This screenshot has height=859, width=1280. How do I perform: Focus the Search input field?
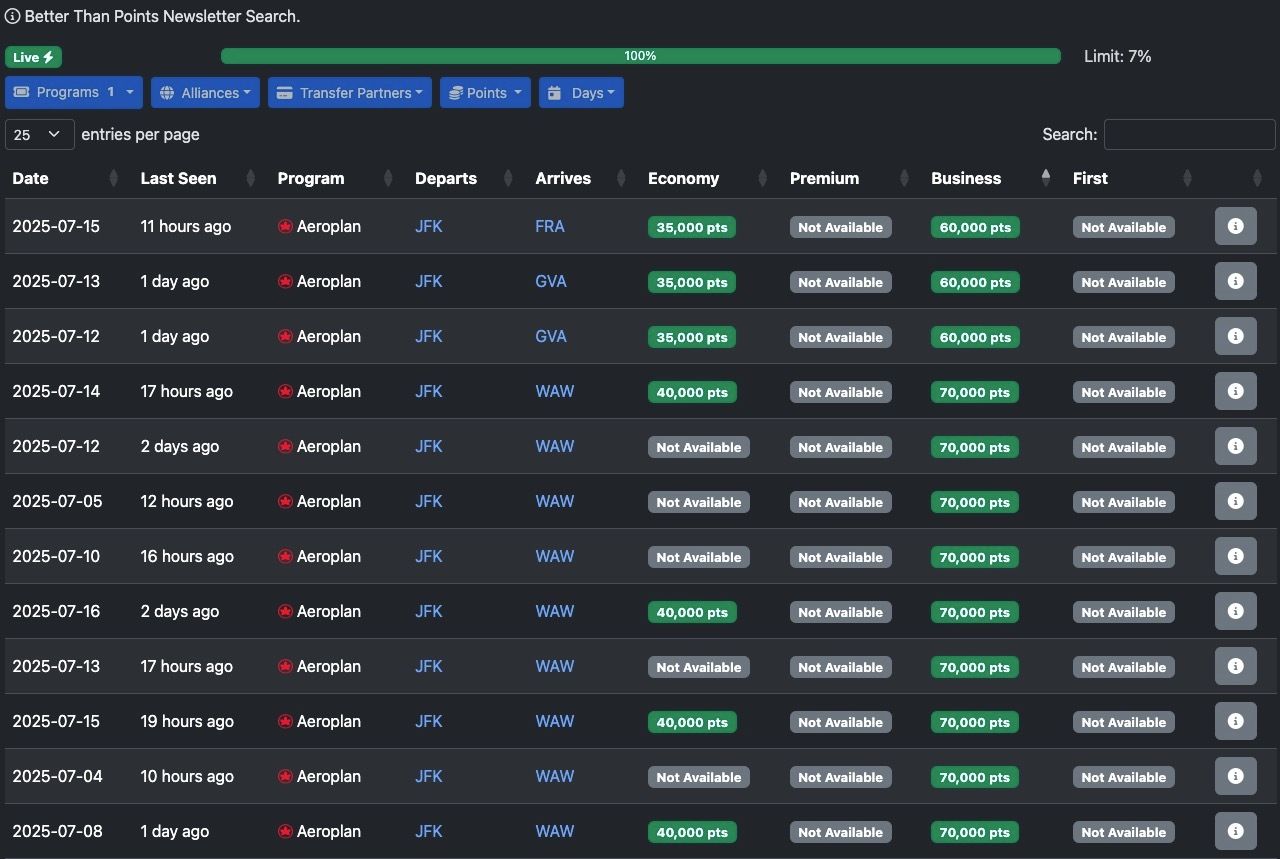pyautogui.click(x=1189, y=134)
